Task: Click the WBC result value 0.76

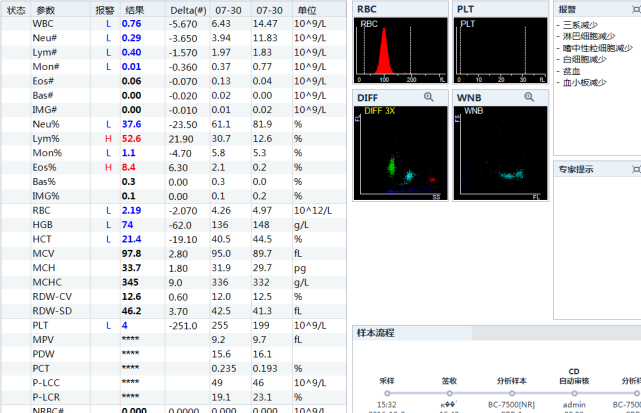Action: pyautogui.click(x=131, y=24)
